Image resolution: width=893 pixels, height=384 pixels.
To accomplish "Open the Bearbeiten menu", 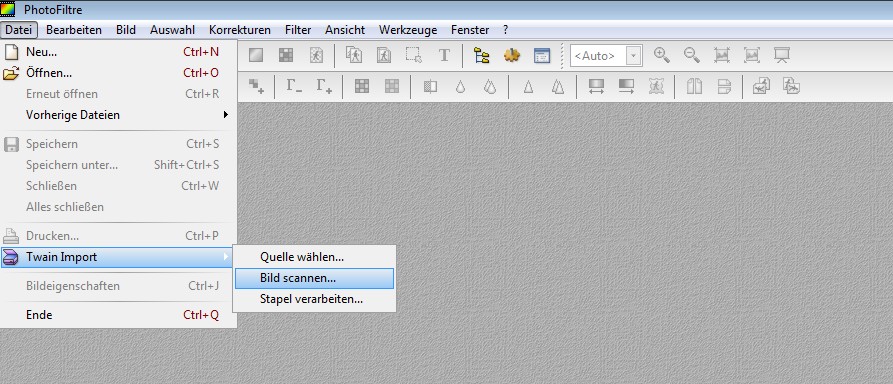I will point(74,30).
